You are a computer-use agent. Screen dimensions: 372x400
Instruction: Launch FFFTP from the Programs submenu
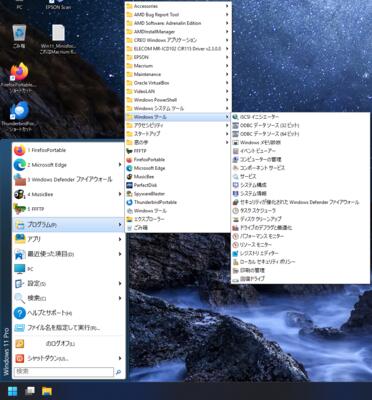[178, 151]
